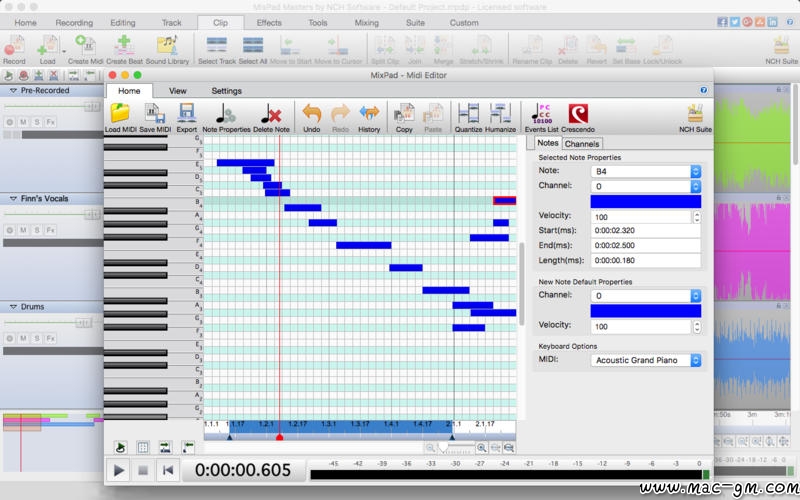Switch to Channels tab
The image size is (800, 500).
coord(582,144)
